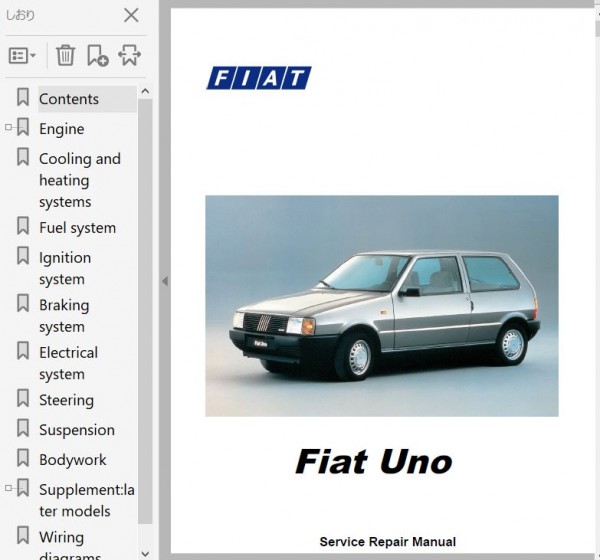The width and height of the screenshot is (600, 560).
Task: Click the Fiat Uno title text
Action: [x=374, y=462]
